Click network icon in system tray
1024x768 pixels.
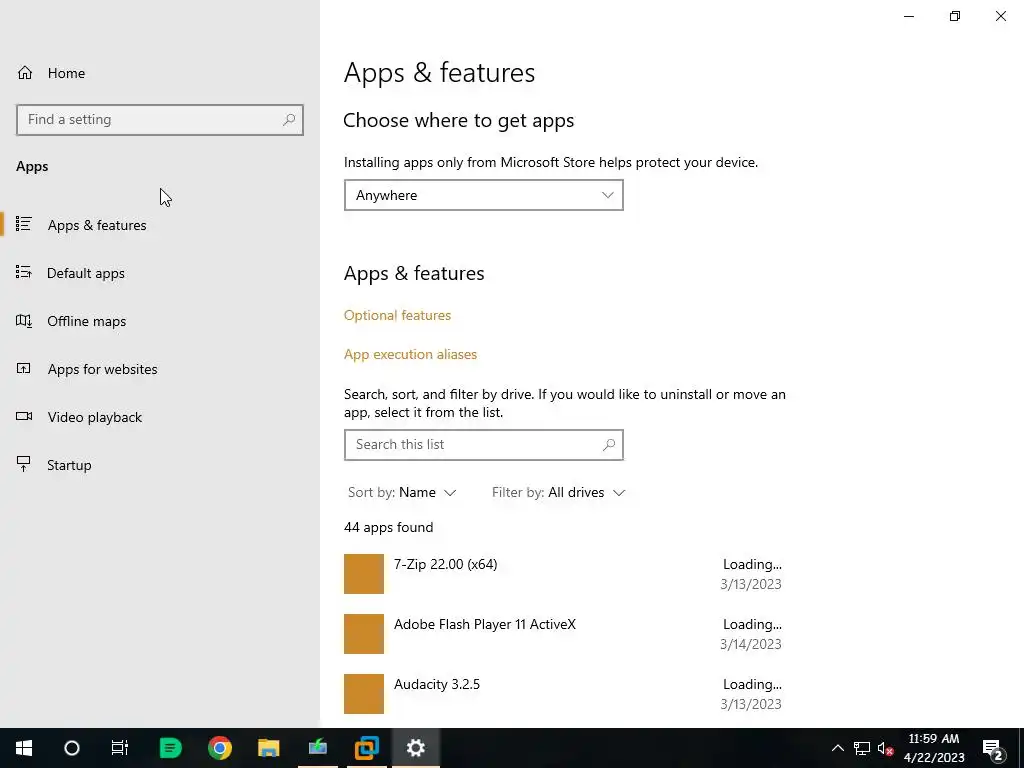(x=861, y=748)
